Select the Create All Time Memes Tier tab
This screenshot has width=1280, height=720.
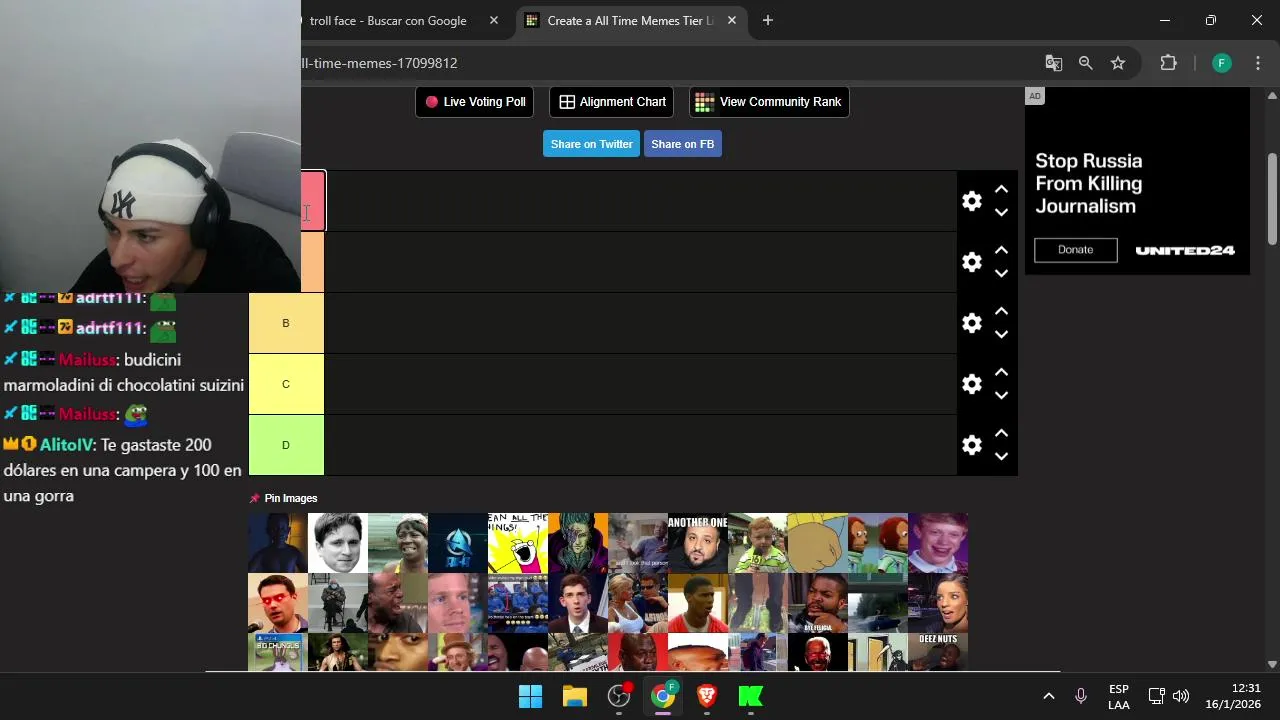630,21
